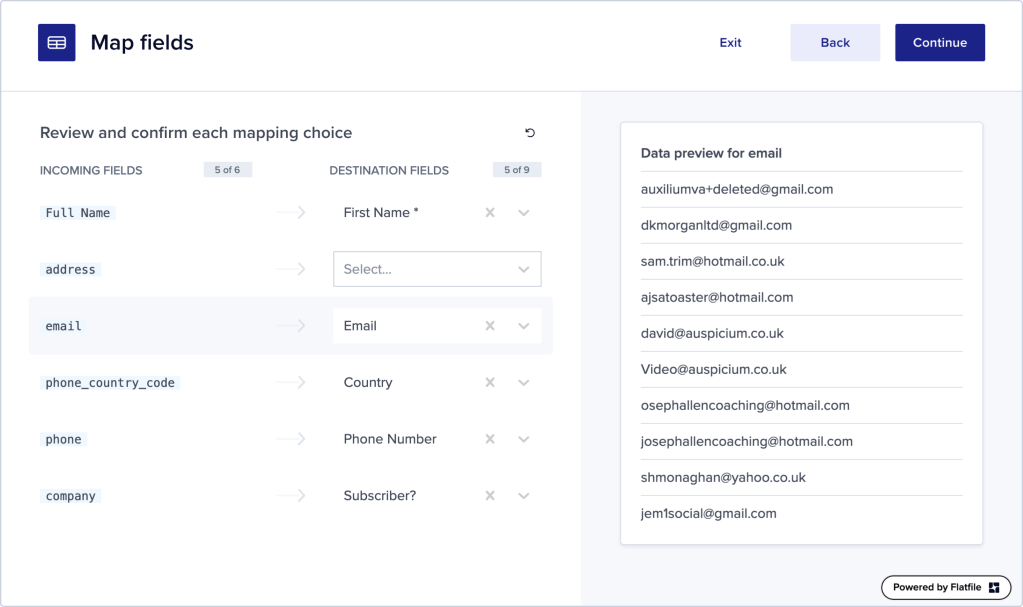The image size is (1023, 607).
Task: Open the Subscriber? dropdown chevron
Action: point(524,496)
